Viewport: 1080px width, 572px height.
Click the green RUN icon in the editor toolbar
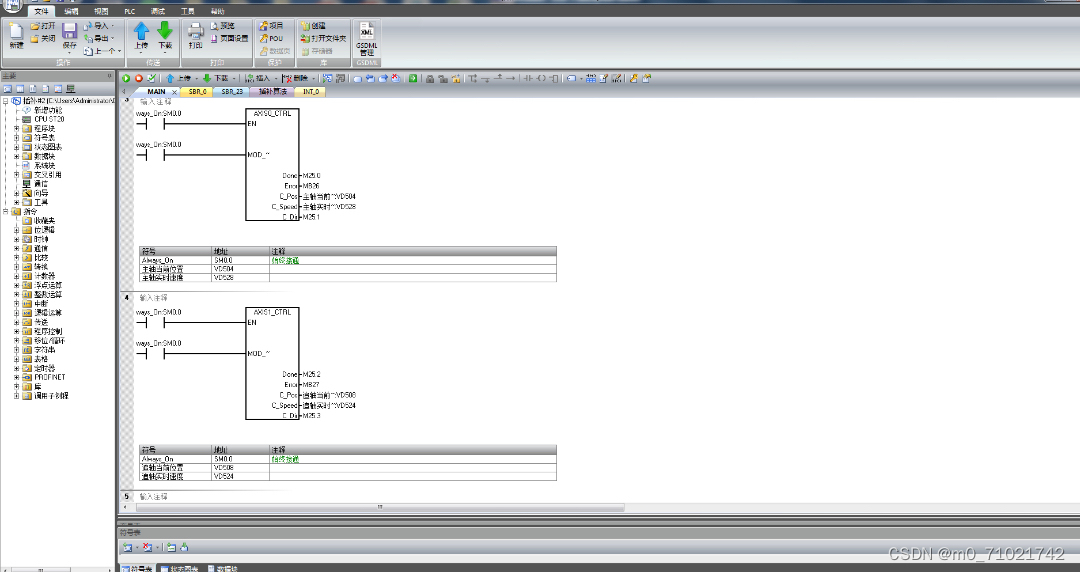[x=126, y=79]
